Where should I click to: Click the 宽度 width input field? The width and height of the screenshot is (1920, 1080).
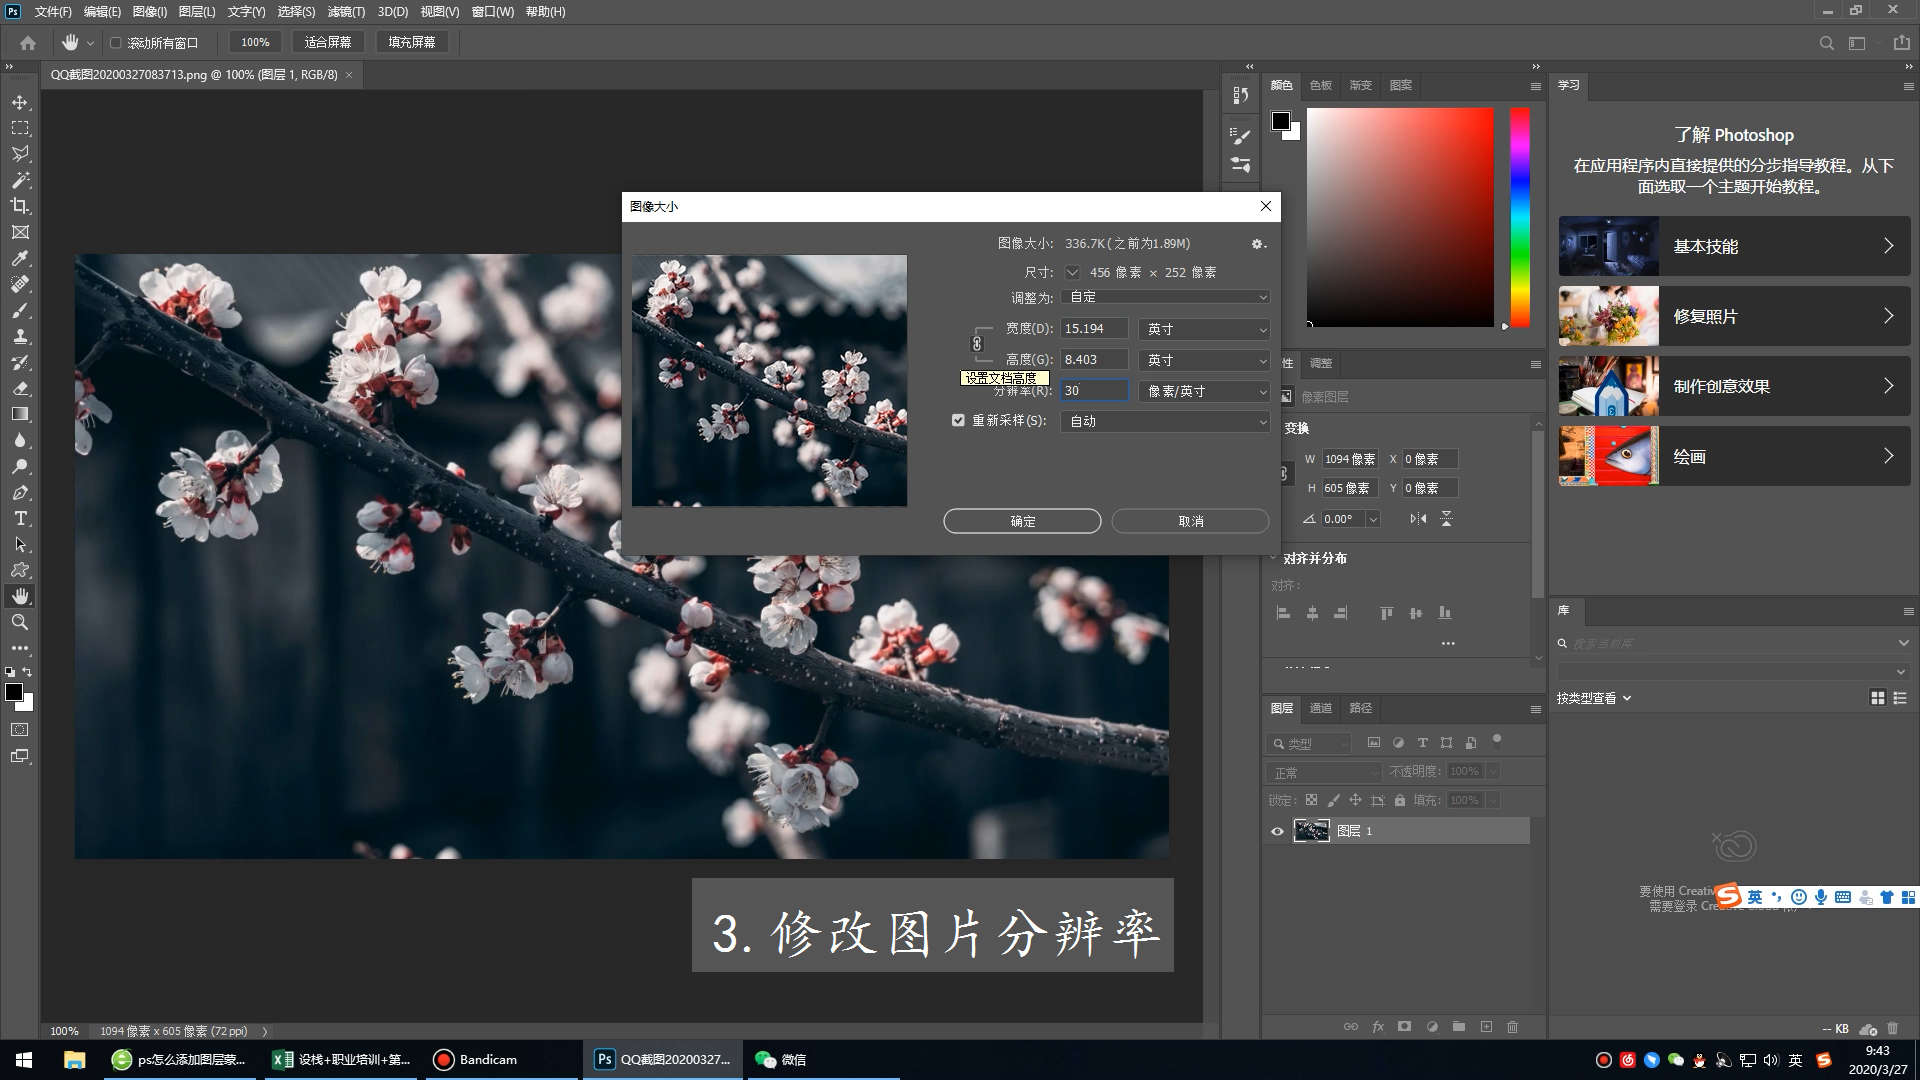click(x=1093, y=329)
